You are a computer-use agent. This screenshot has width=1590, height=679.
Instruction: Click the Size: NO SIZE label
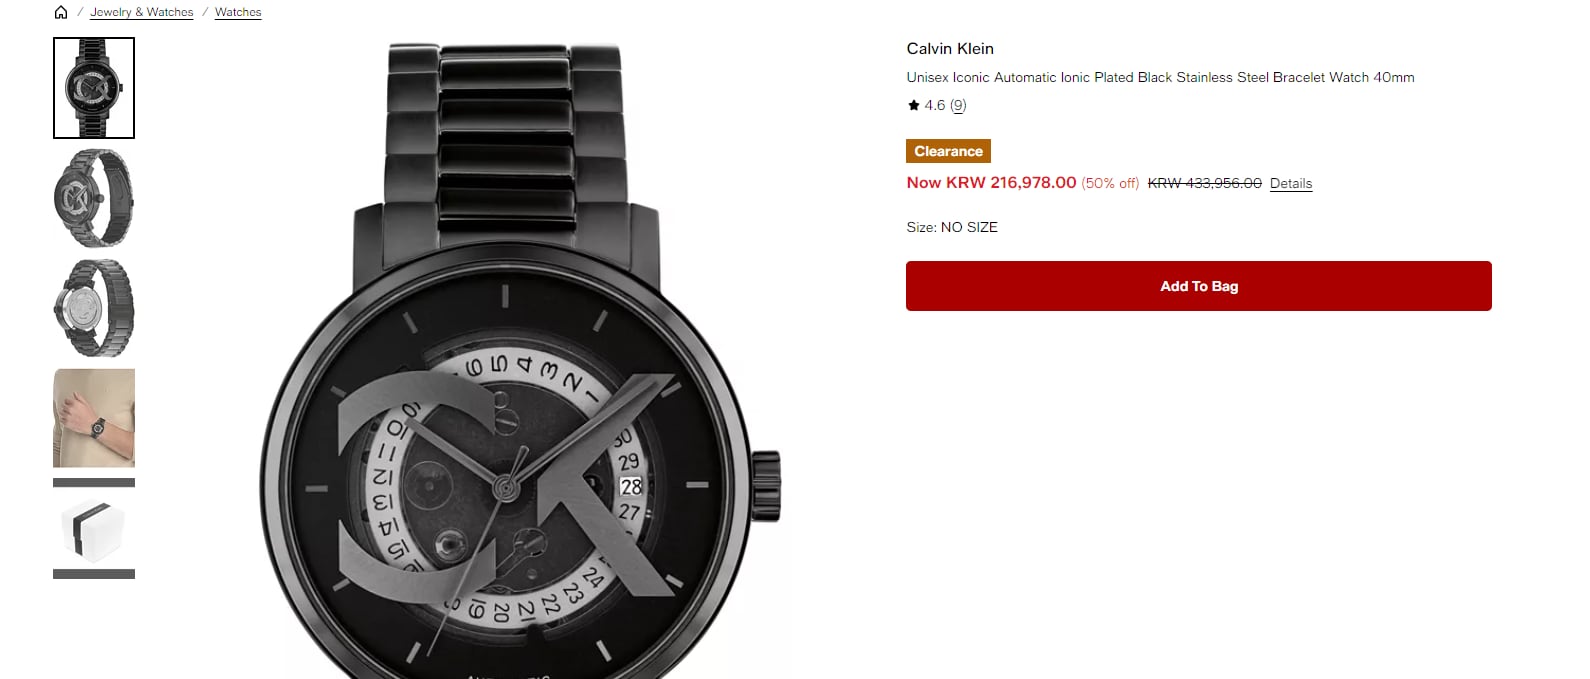click(951, 227)
